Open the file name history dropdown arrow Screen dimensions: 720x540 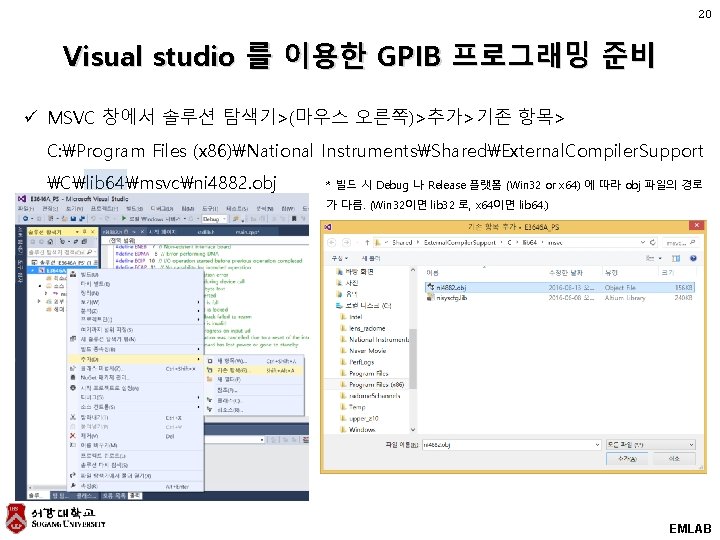click(597, 444)
